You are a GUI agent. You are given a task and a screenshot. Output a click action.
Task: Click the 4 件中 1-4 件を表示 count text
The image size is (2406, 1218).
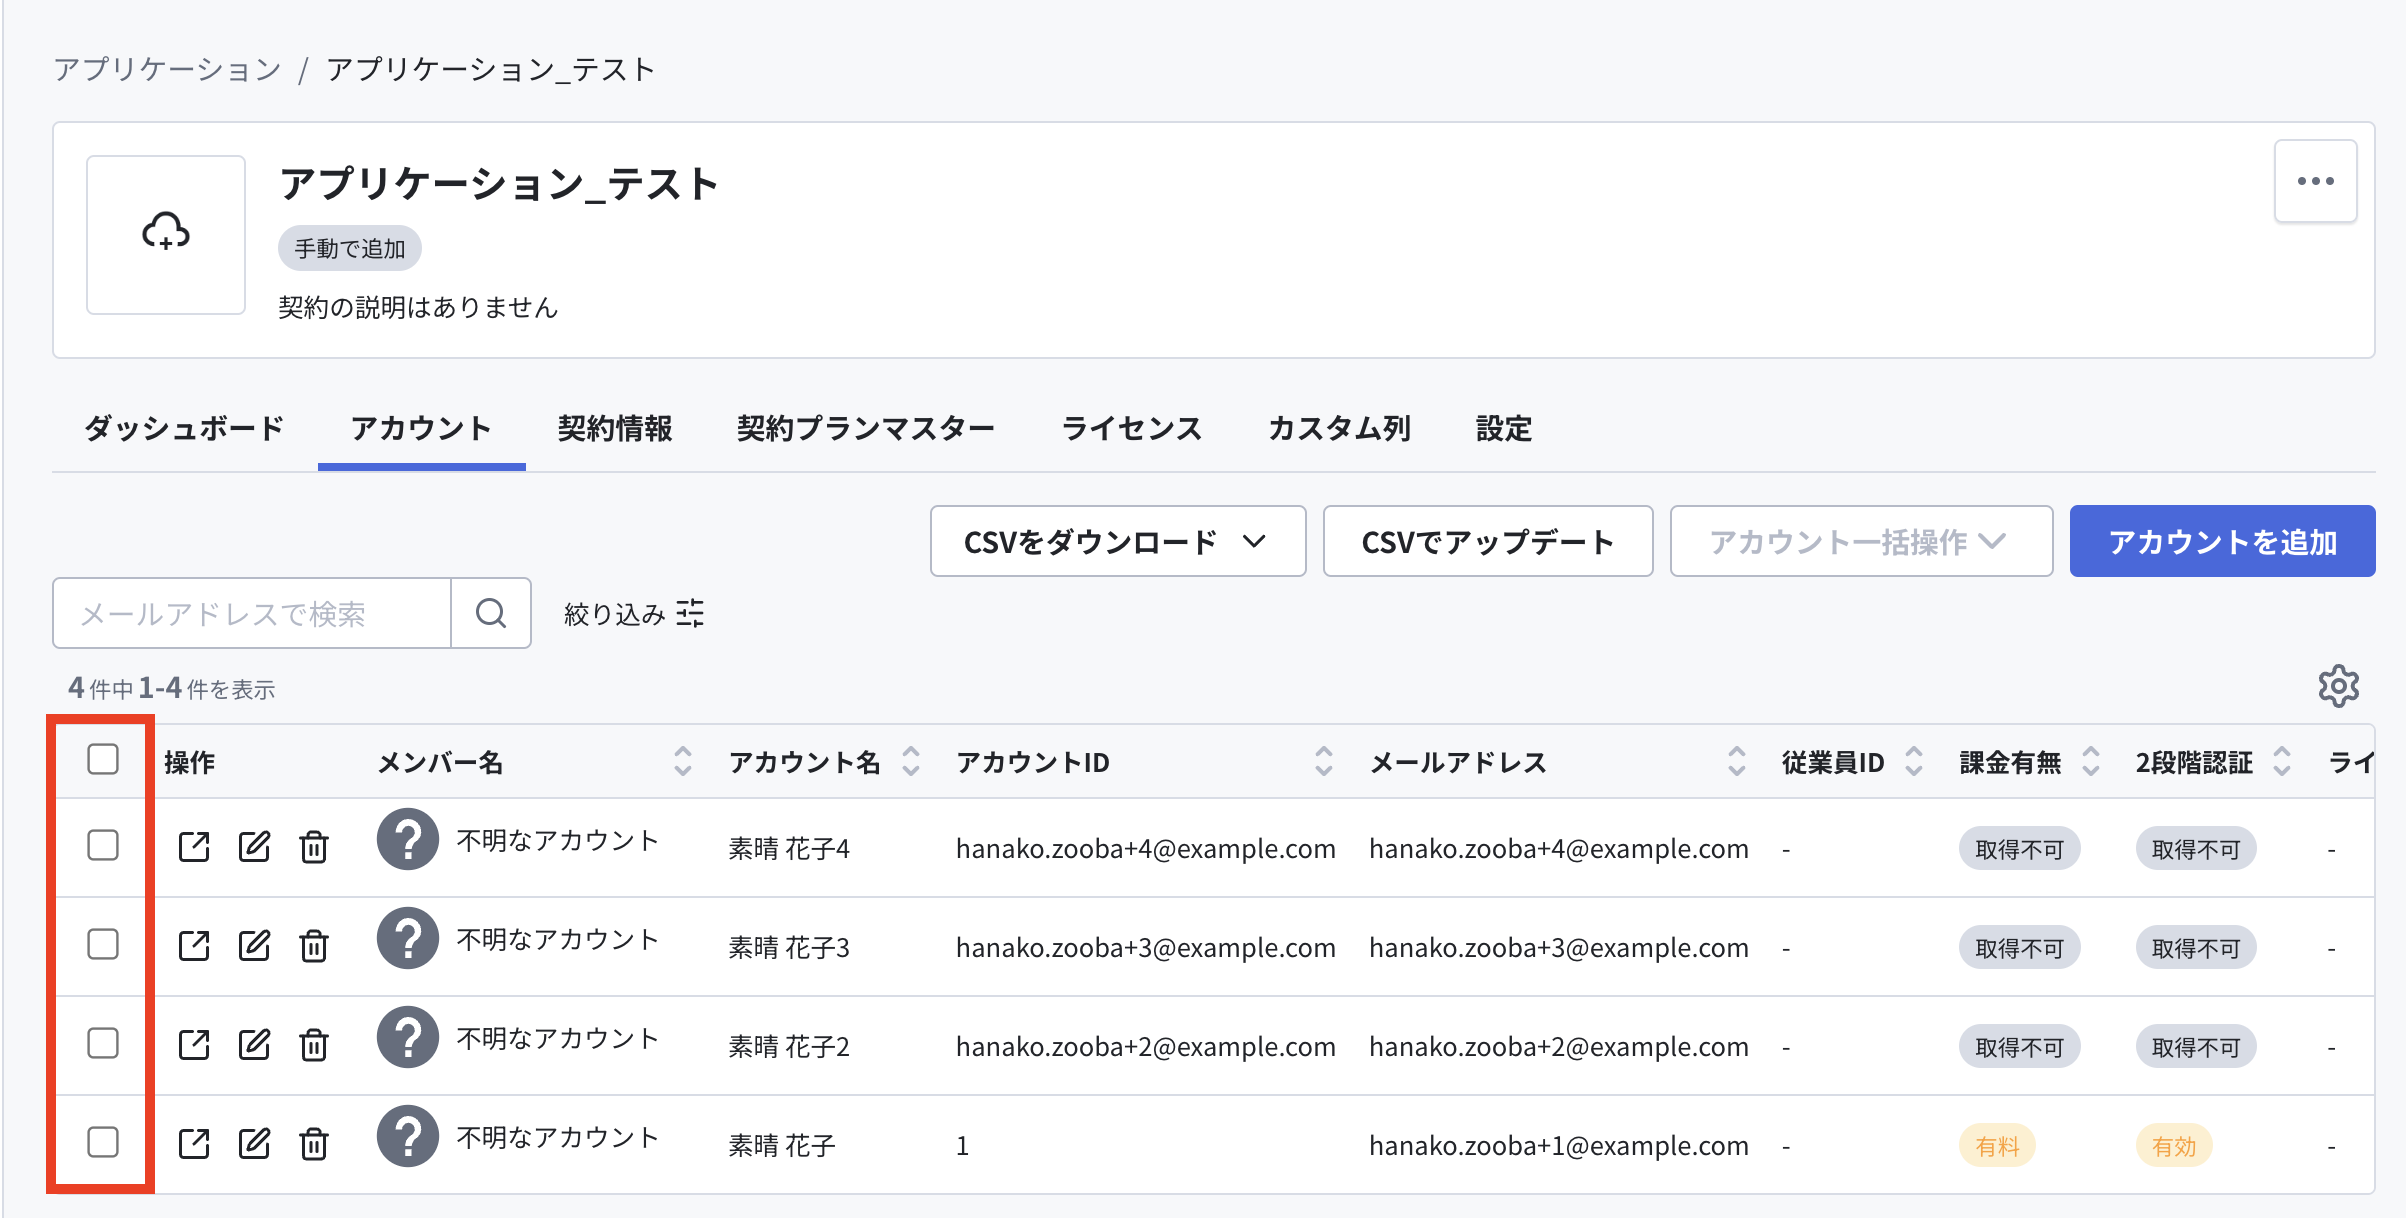click(171, 688)
